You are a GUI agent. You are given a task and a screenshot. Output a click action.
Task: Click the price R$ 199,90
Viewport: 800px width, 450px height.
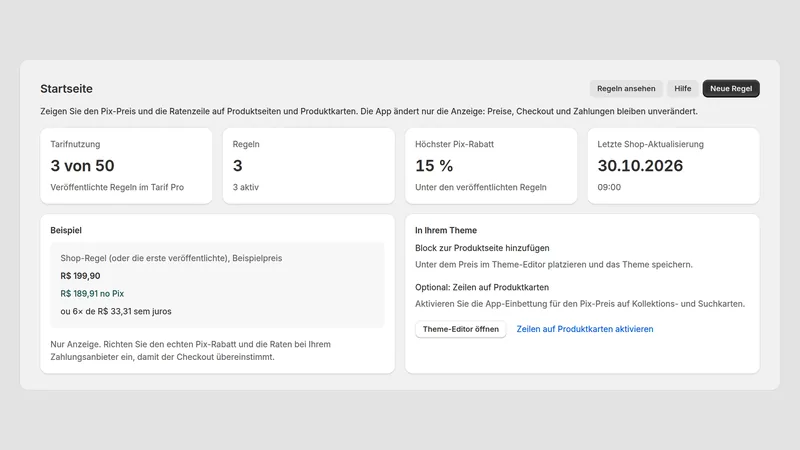point(80,276)
